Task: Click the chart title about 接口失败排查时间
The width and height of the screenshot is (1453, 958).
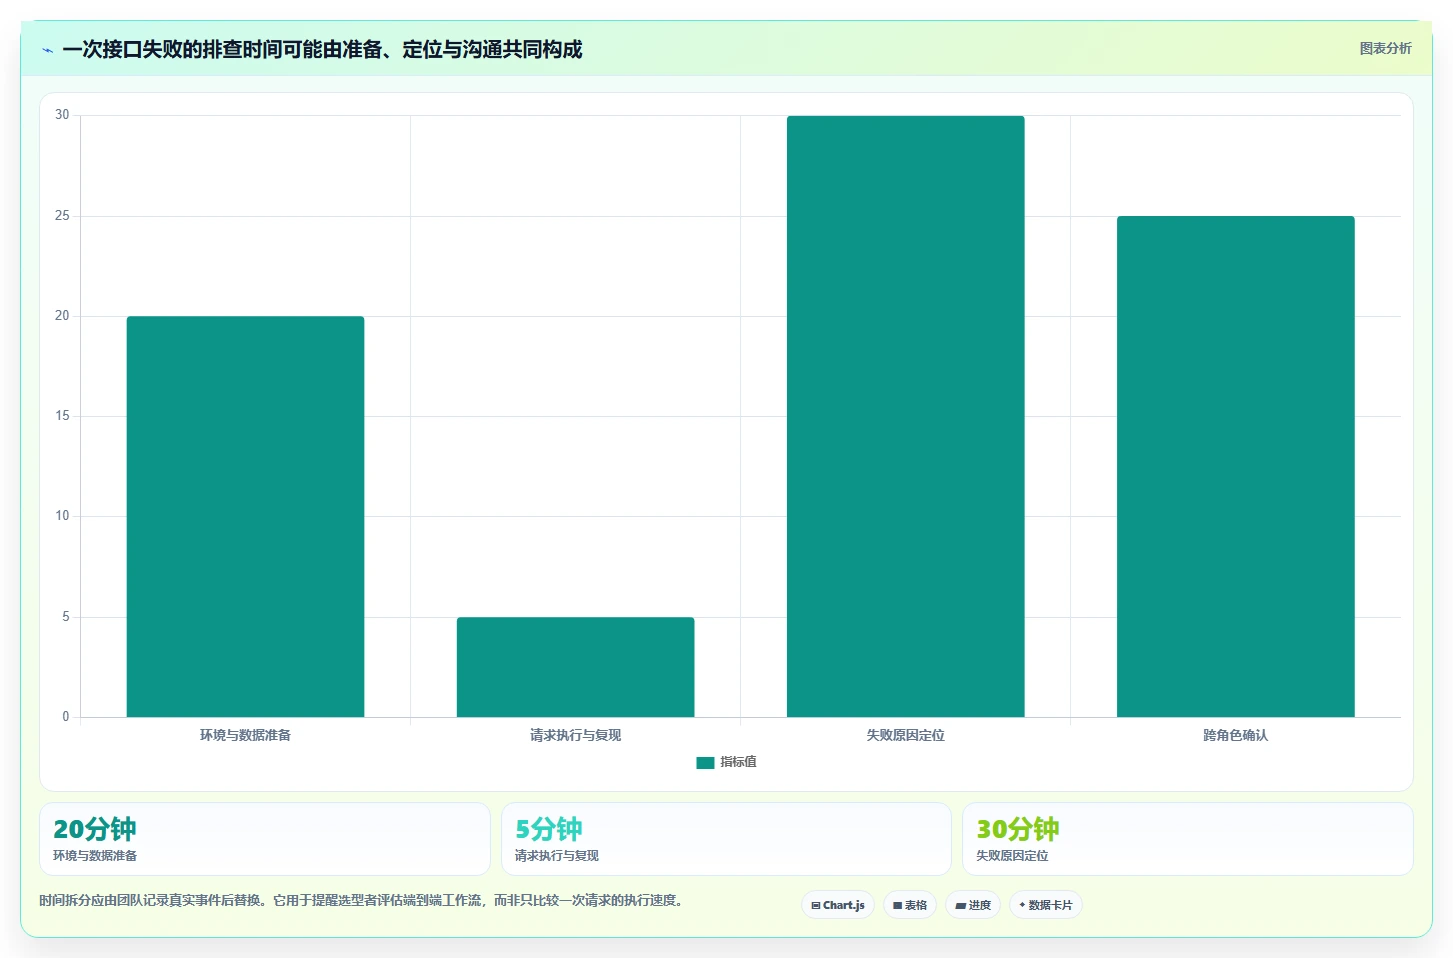Action: coord(322,50)
